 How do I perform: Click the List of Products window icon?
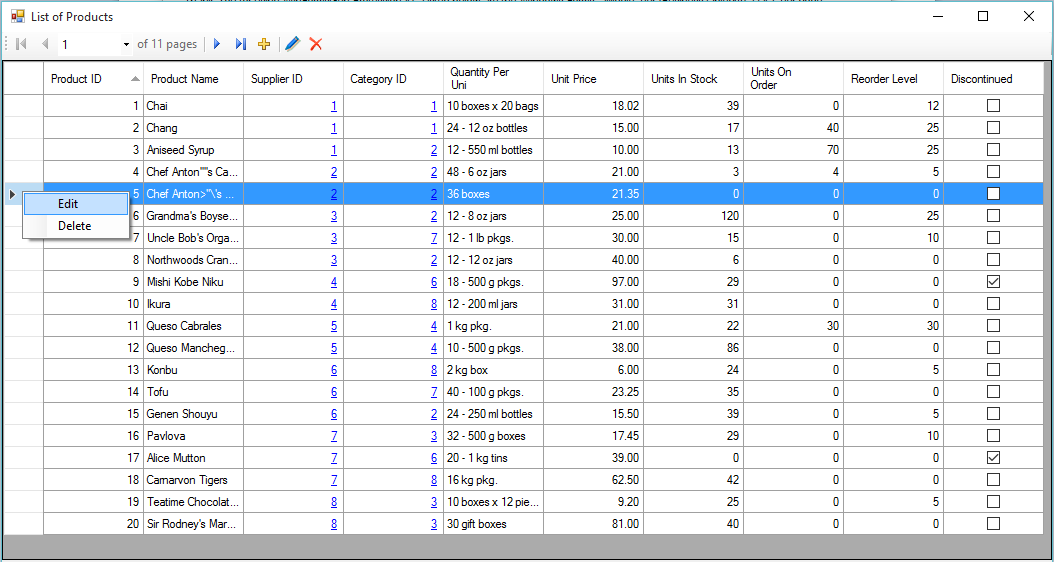coord(17,17)
